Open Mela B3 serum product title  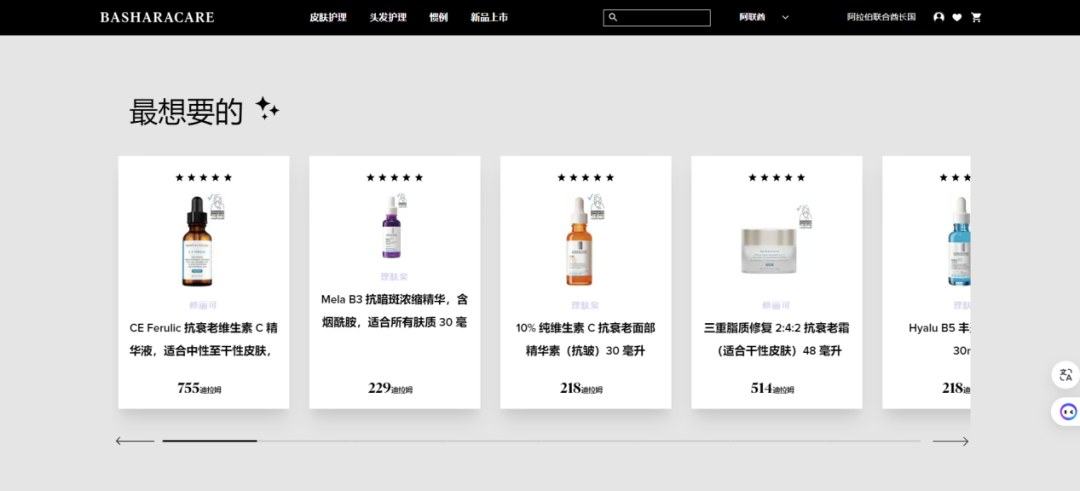pos(394,310)
